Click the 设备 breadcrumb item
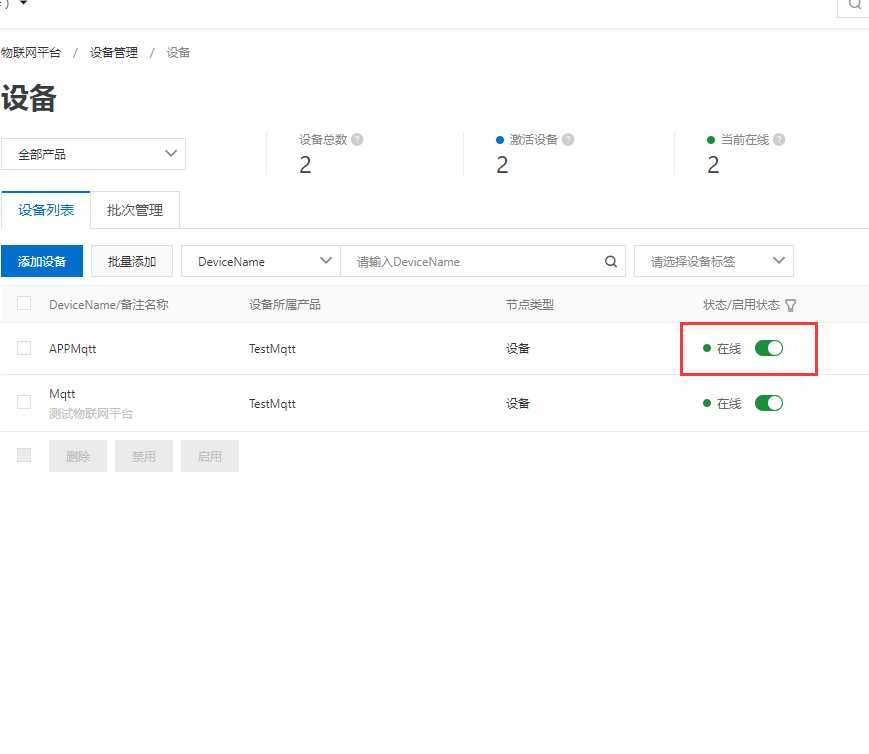869x754 pixels. click(x=178, y=53)
